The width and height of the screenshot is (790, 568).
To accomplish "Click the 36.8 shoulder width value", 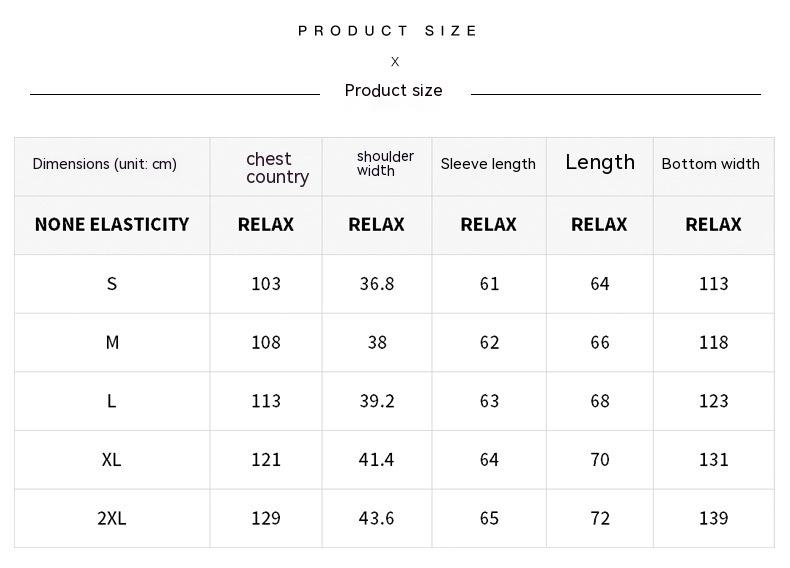I will pos(377,284).
